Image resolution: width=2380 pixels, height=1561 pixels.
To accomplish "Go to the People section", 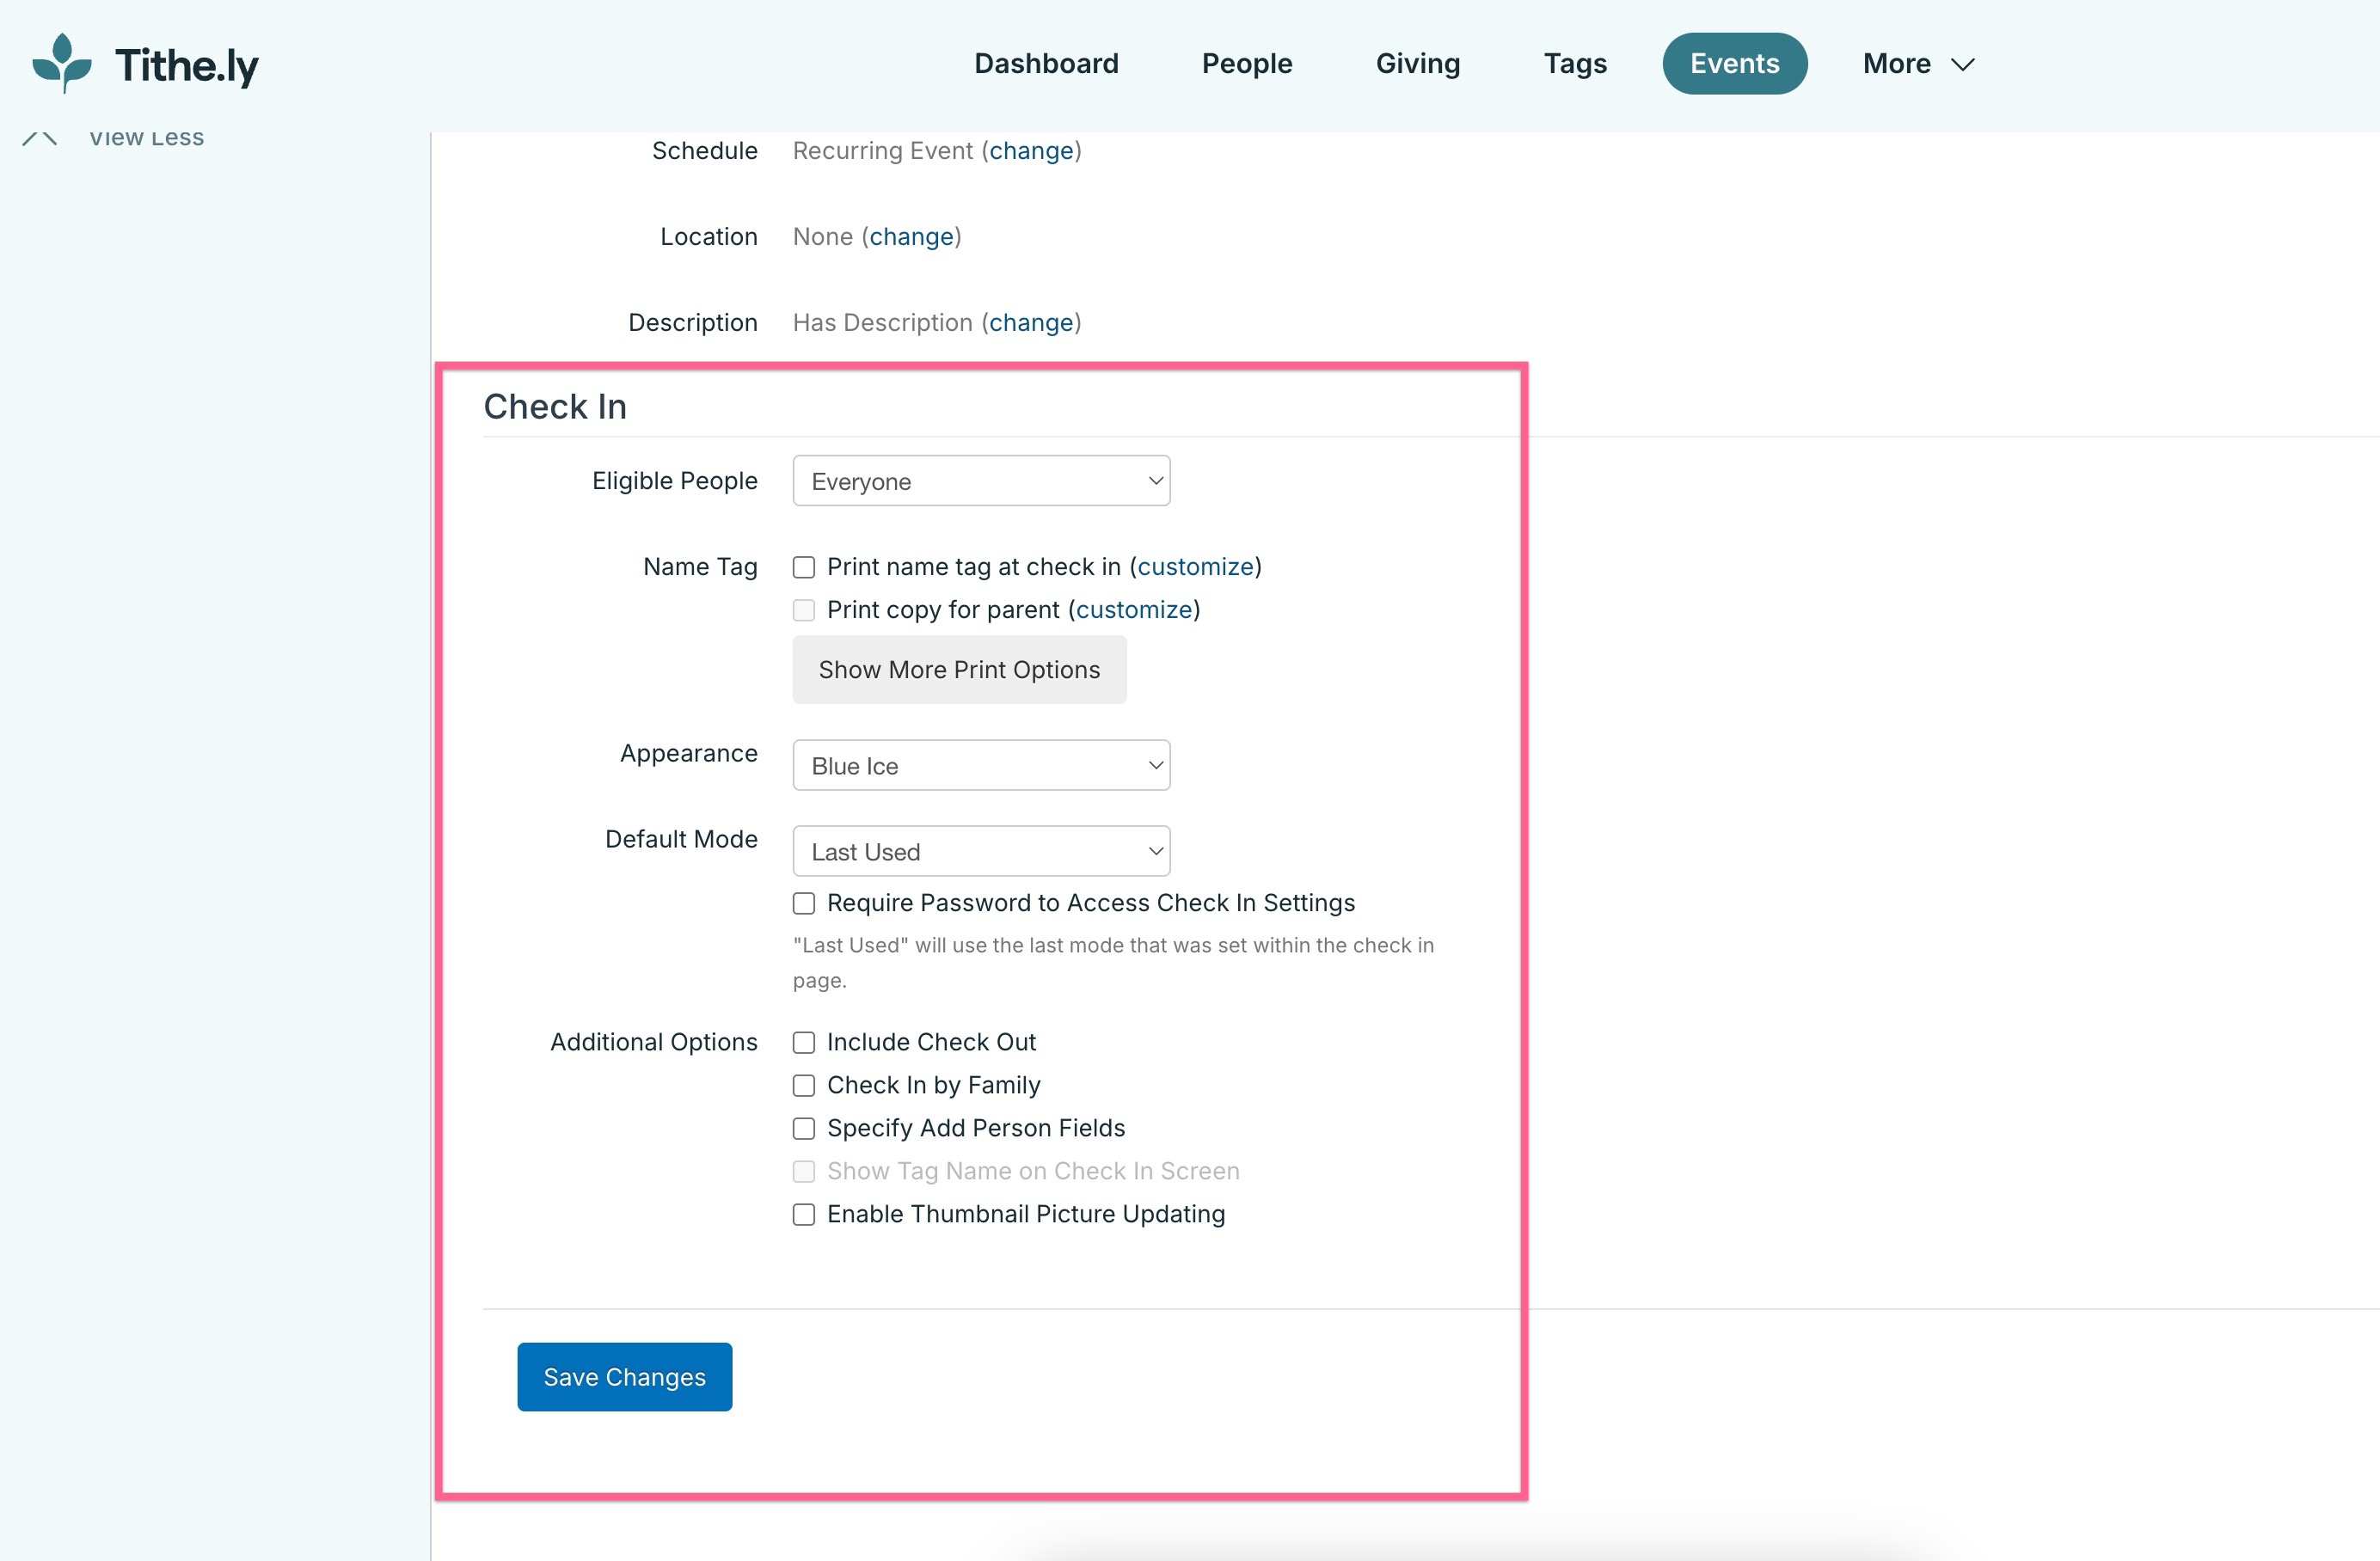I will [1247, 63].
